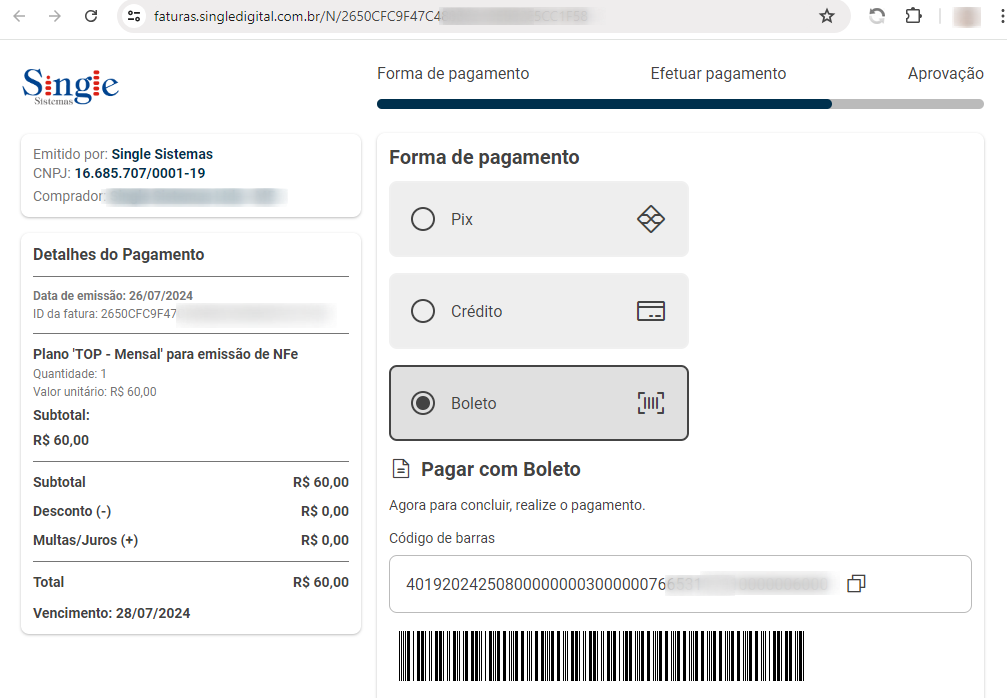Click the Código de barras text field
Viewport: 1007px width, 698px height.
click(680, 584)
